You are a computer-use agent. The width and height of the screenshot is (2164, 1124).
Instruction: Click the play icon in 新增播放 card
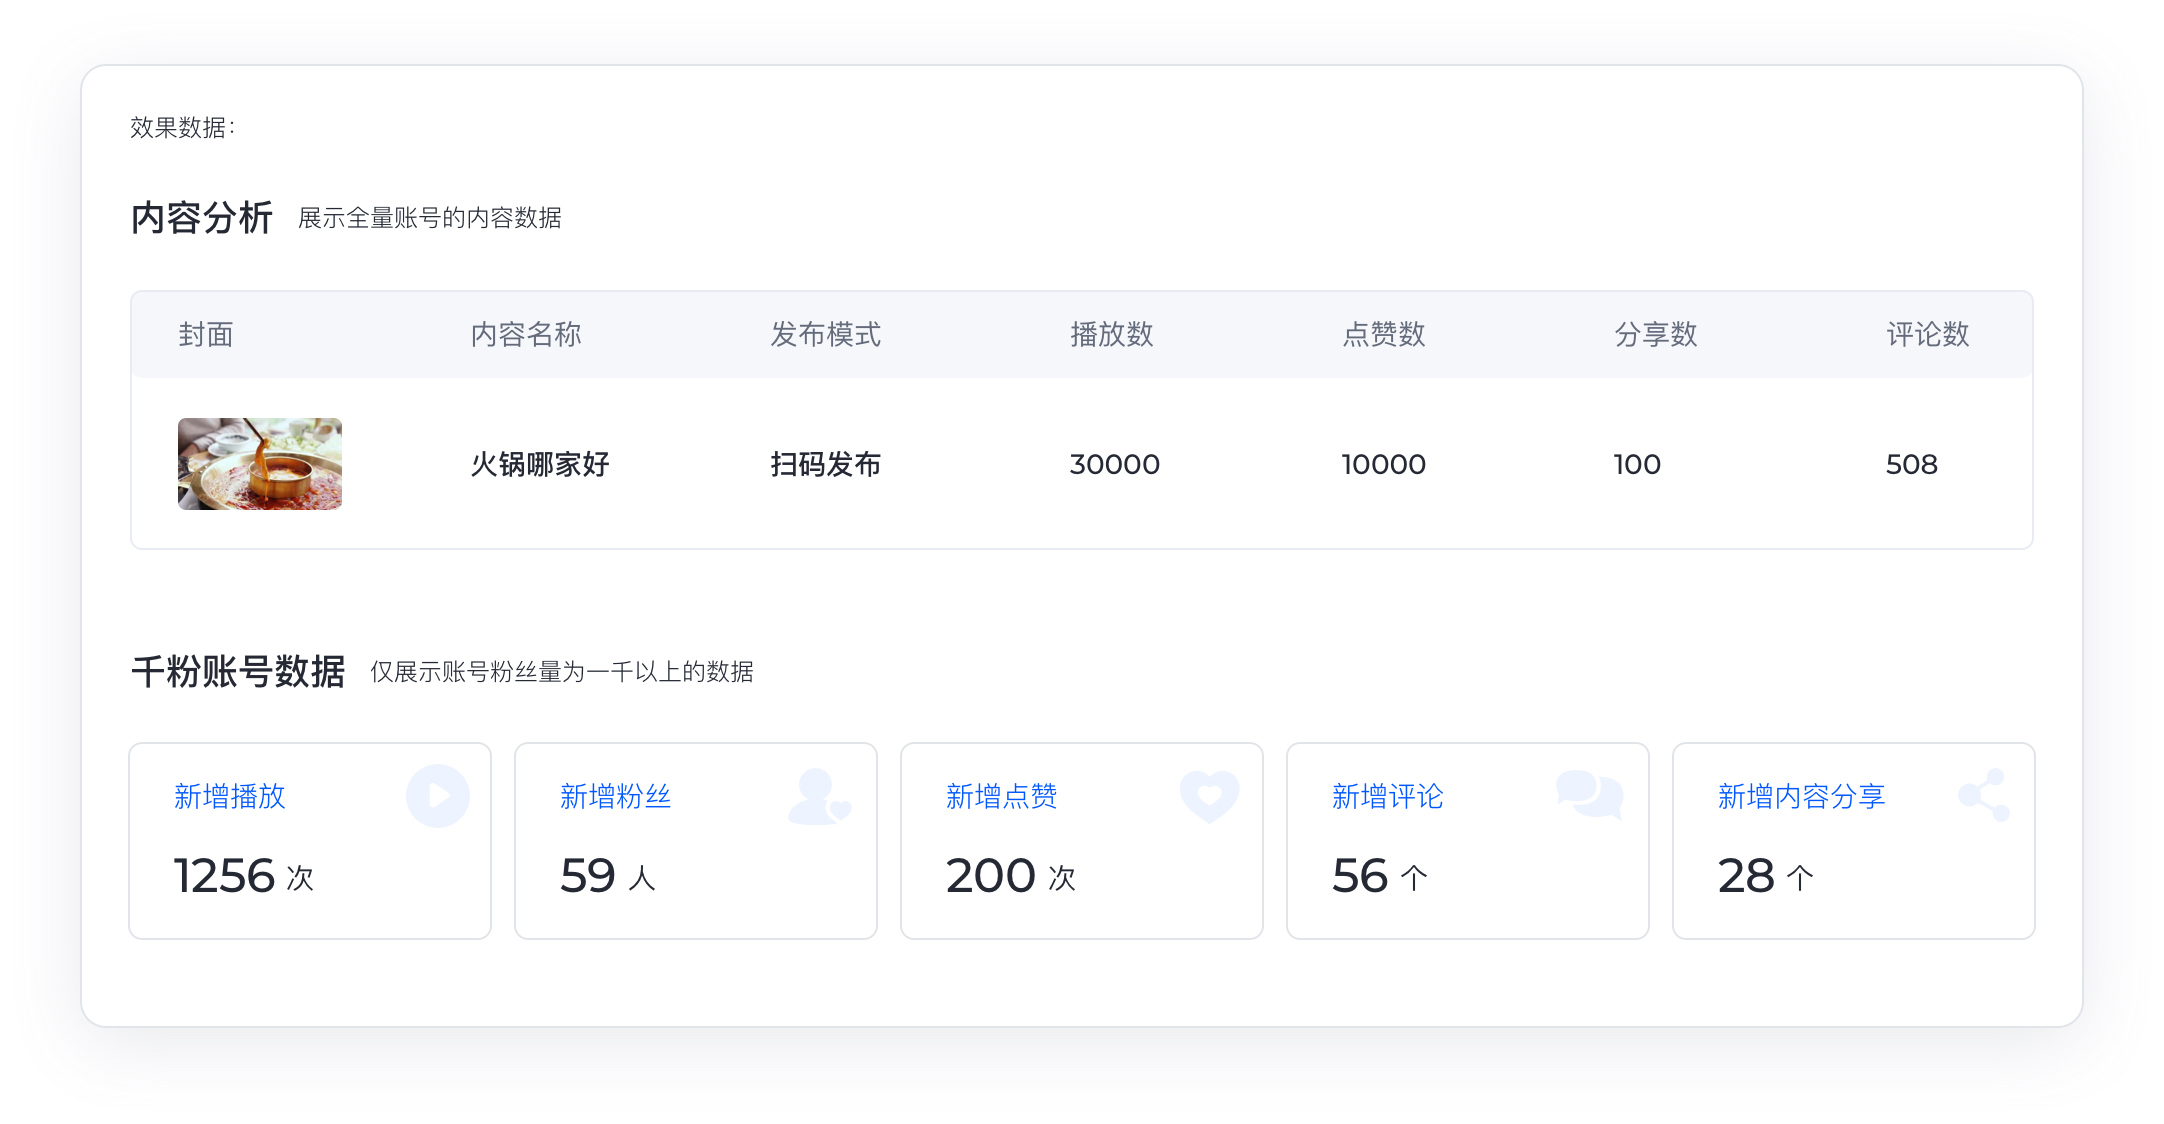(437, 796)
